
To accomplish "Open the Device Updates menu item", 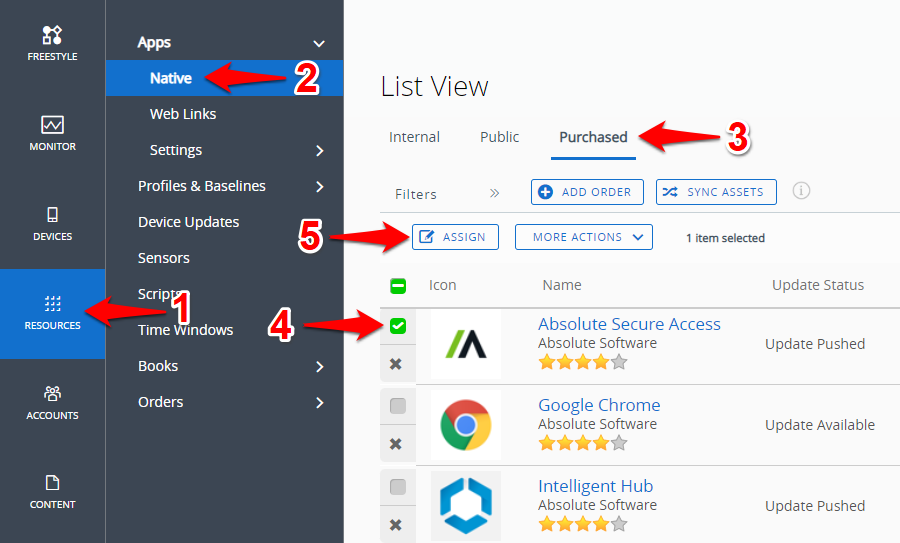I will click(x=188, y=222).
